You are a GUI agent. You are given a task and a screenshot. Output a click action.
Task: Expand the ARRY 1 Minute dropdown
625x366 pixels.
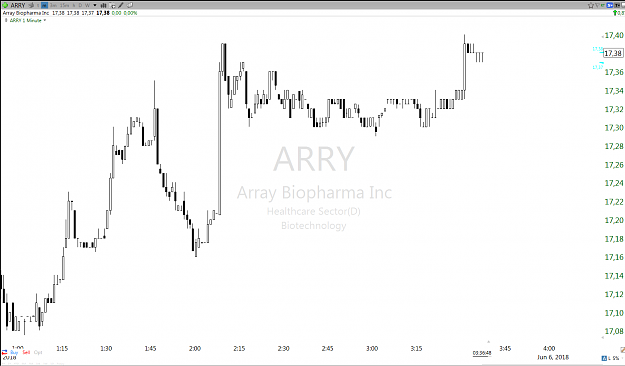[44, 20]
